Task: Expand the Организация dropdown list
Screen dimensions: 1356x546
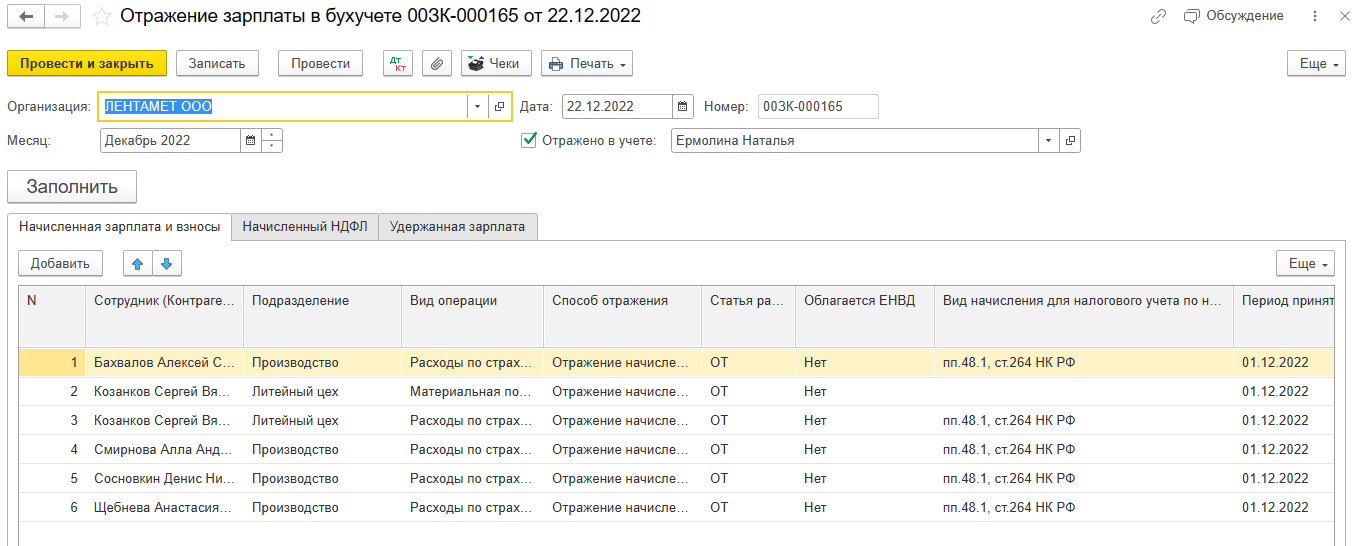Action: coord(477,107)
